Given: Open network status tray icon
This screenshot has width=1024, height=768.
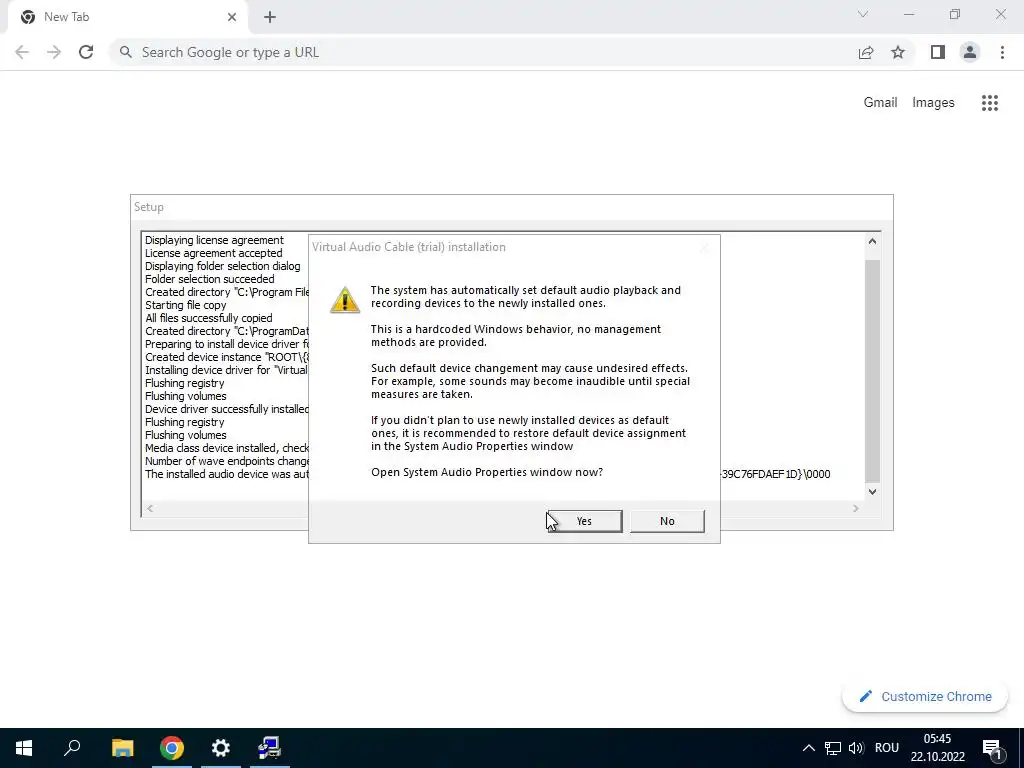Looking at the screenshot, I should (833, 748).
